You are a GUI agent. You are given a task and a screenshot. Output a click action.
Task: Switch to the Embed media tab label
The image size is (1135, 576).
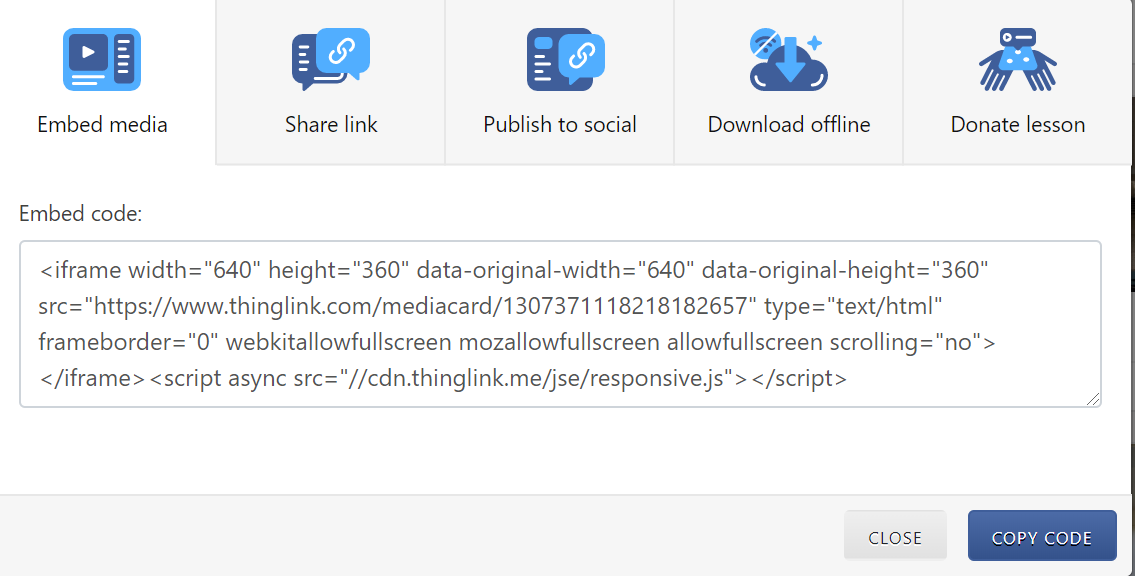point(102,125)
